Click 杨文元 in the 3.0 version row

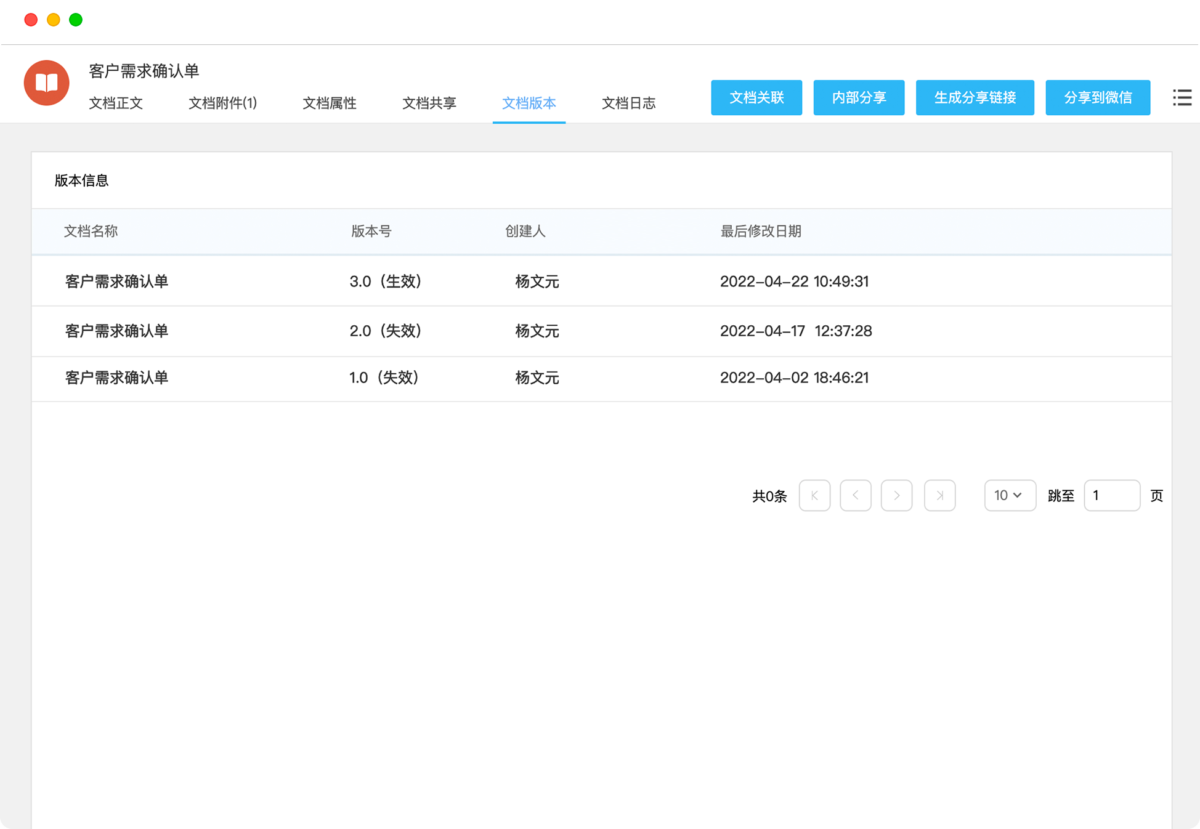point(537,282)
